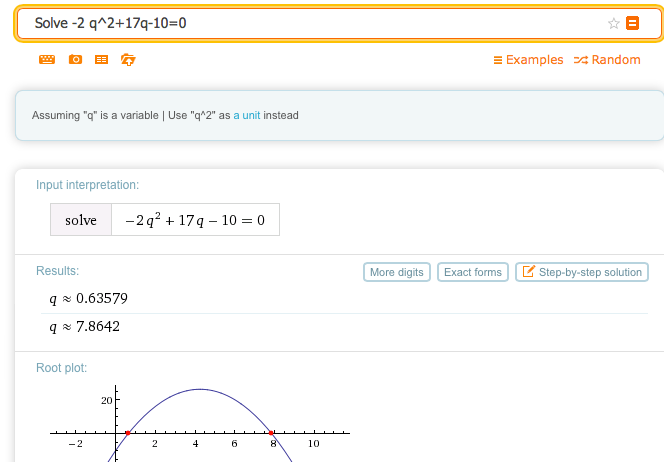Click the camera image input icon
664x462 pixels.
tap(75, 60)
